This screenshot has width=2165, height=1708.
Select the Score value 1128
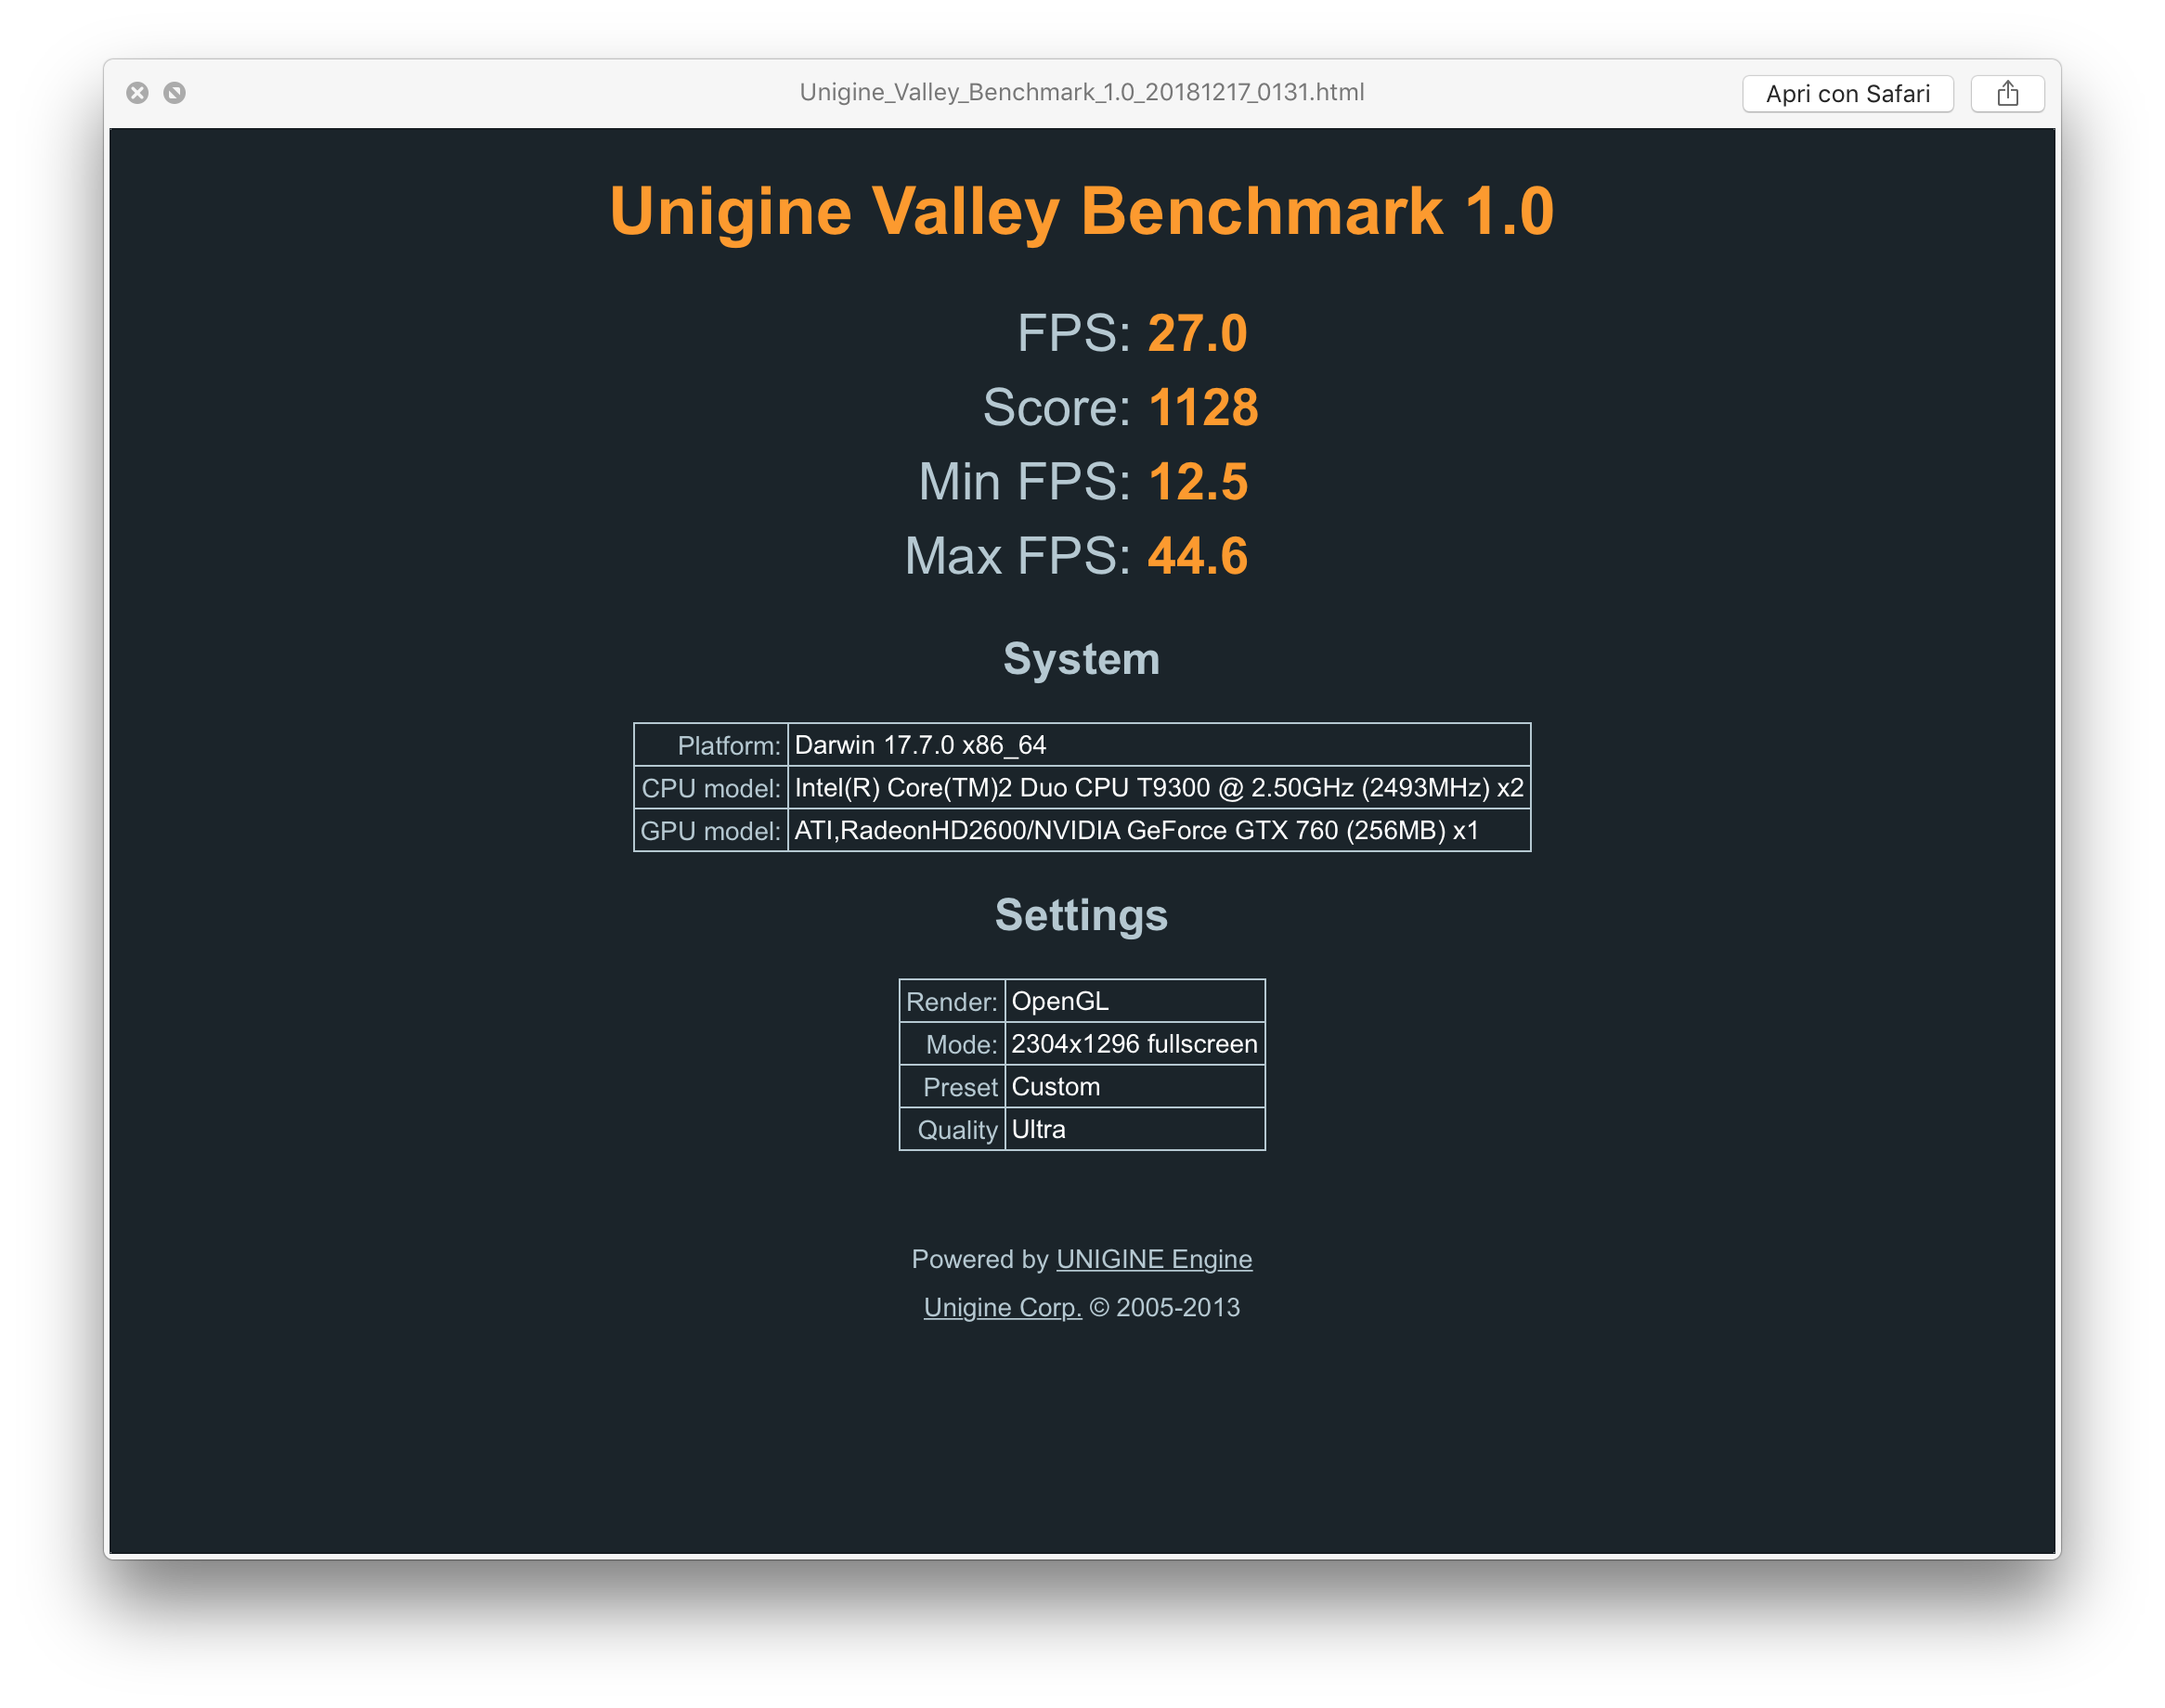coord(1203,407)
